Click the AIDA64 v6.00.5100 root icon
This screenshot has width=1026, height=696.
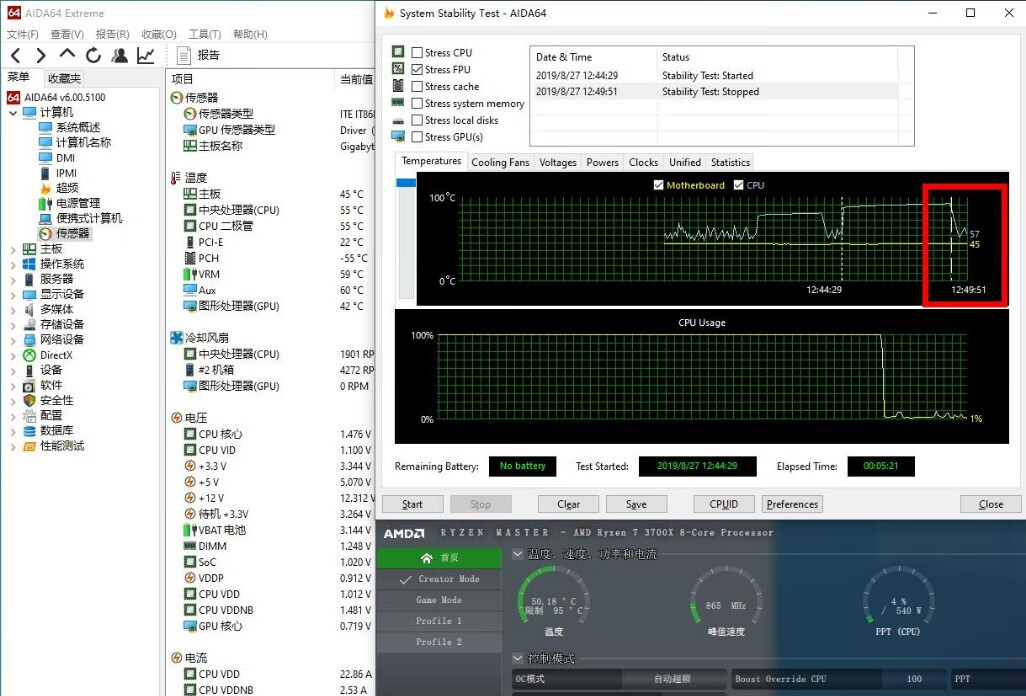[13, 97]
